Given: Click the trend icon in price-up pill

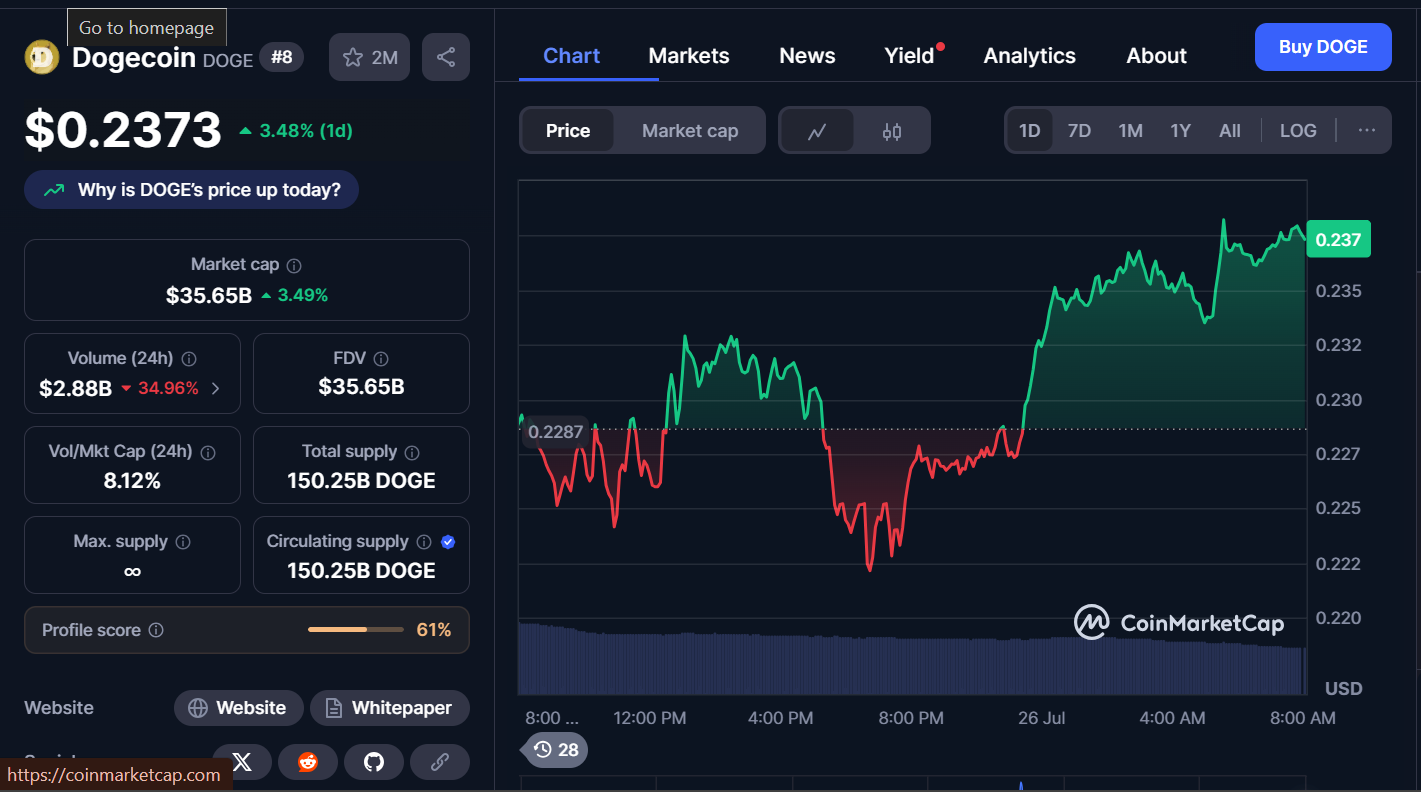Looking at the screenshot, I should [54, 190].
